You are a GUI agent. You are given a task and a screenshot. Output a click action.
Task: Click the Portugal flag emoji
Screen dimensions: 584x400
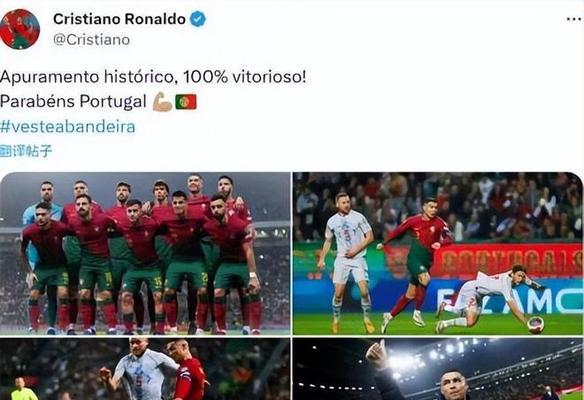[186, 102]
